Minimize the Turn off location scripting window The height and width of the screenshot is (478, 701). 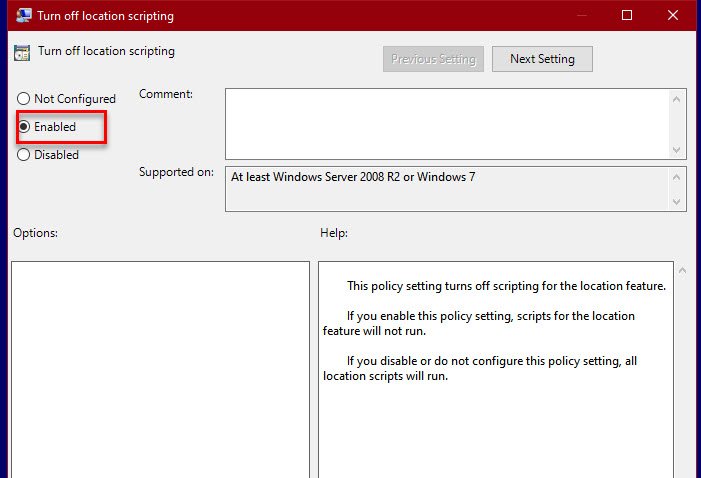click(581, 15)
